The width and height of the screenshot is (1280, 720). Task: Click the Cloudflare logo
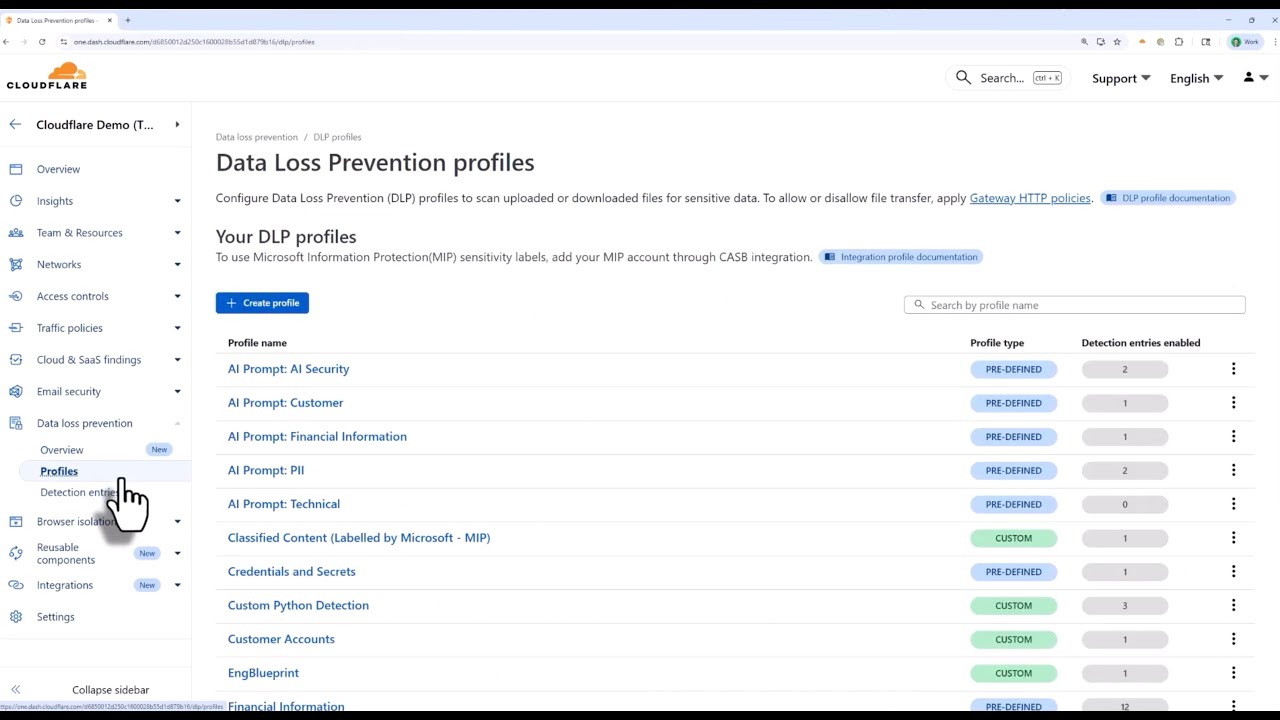[x=47, y=76]
